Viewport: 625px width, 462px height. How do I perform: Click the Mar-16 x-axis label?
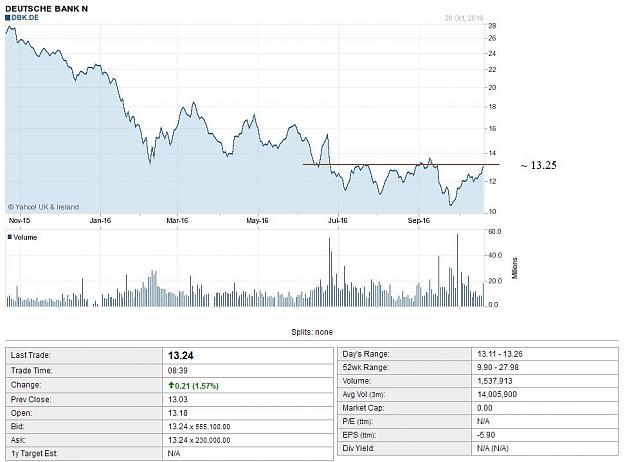point(177,220)
